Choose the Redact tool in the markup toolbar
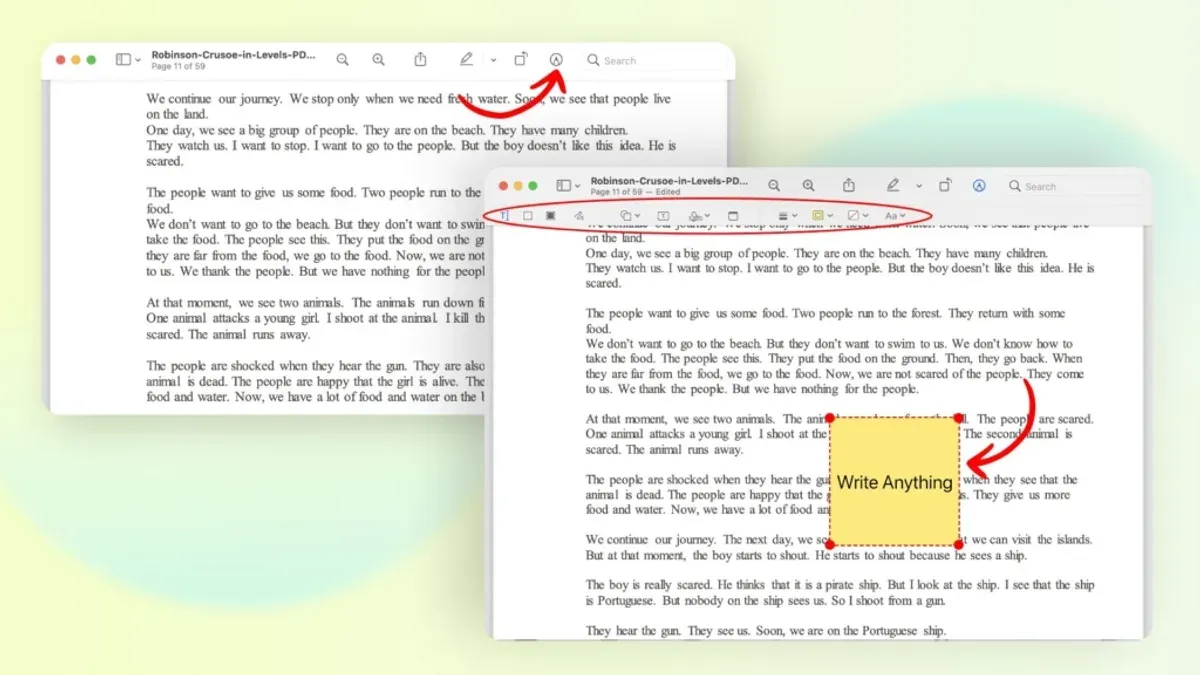This screenshot has width=1200, height=675. (x=551, y=215)
